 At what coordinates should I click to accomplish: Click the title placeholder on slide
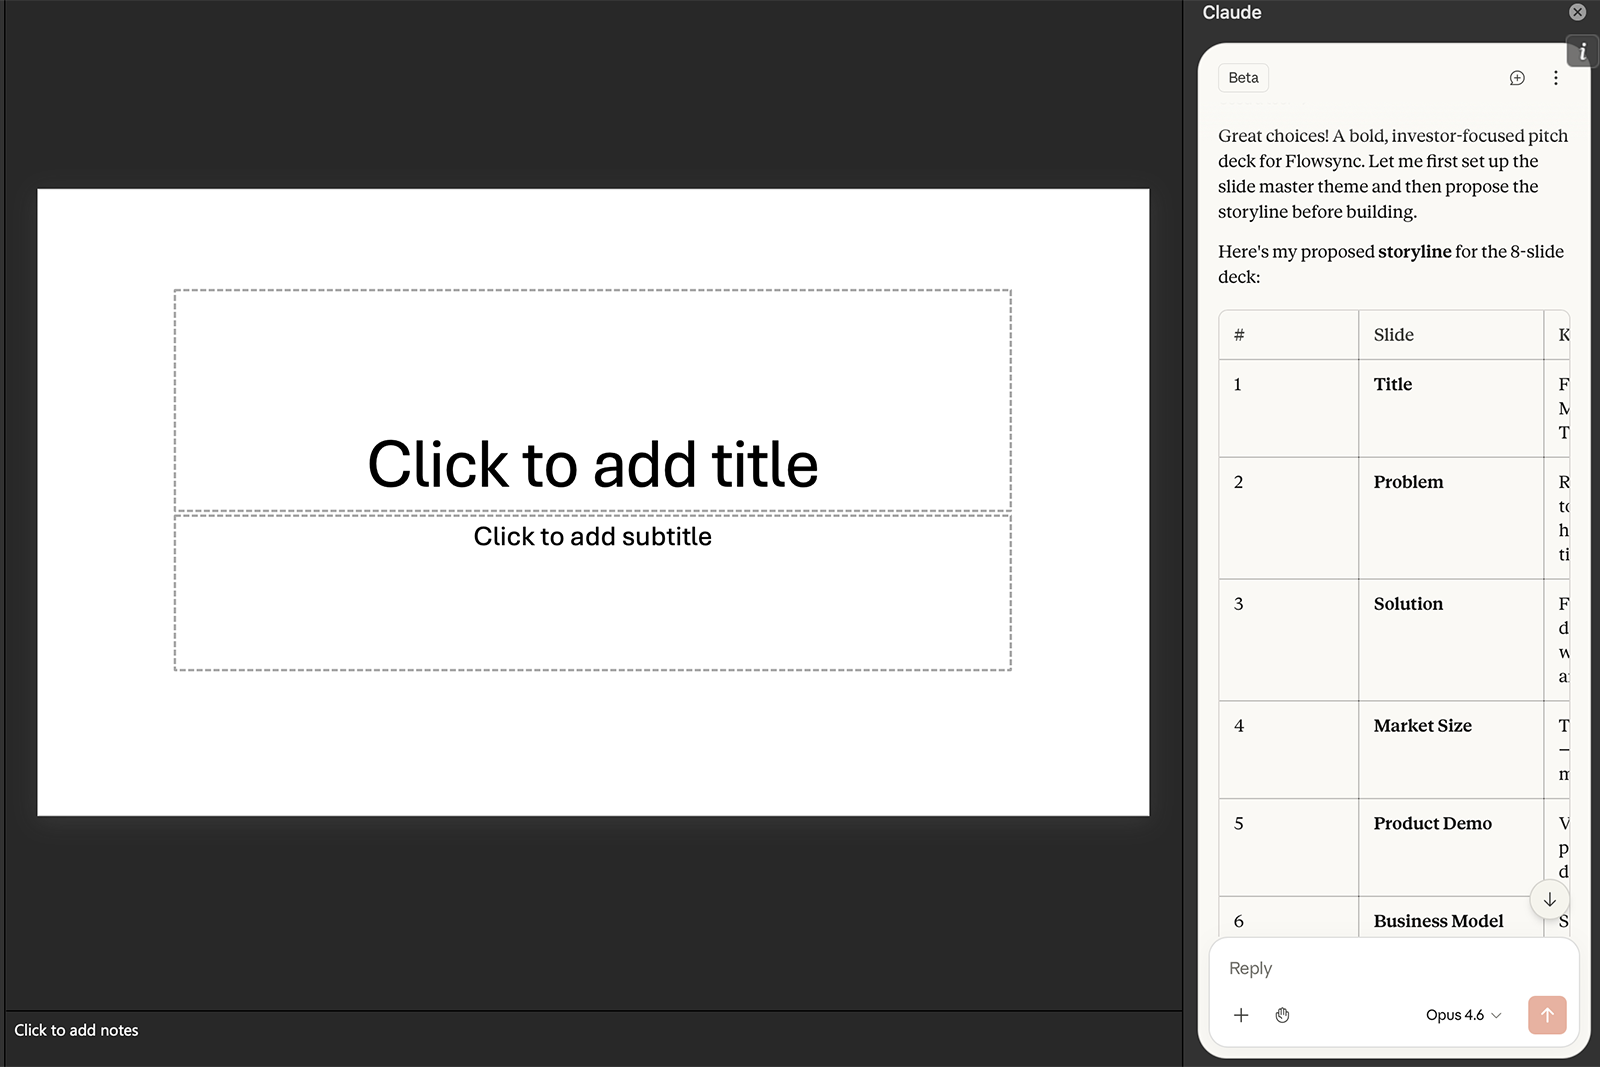(x=593, y=464)
